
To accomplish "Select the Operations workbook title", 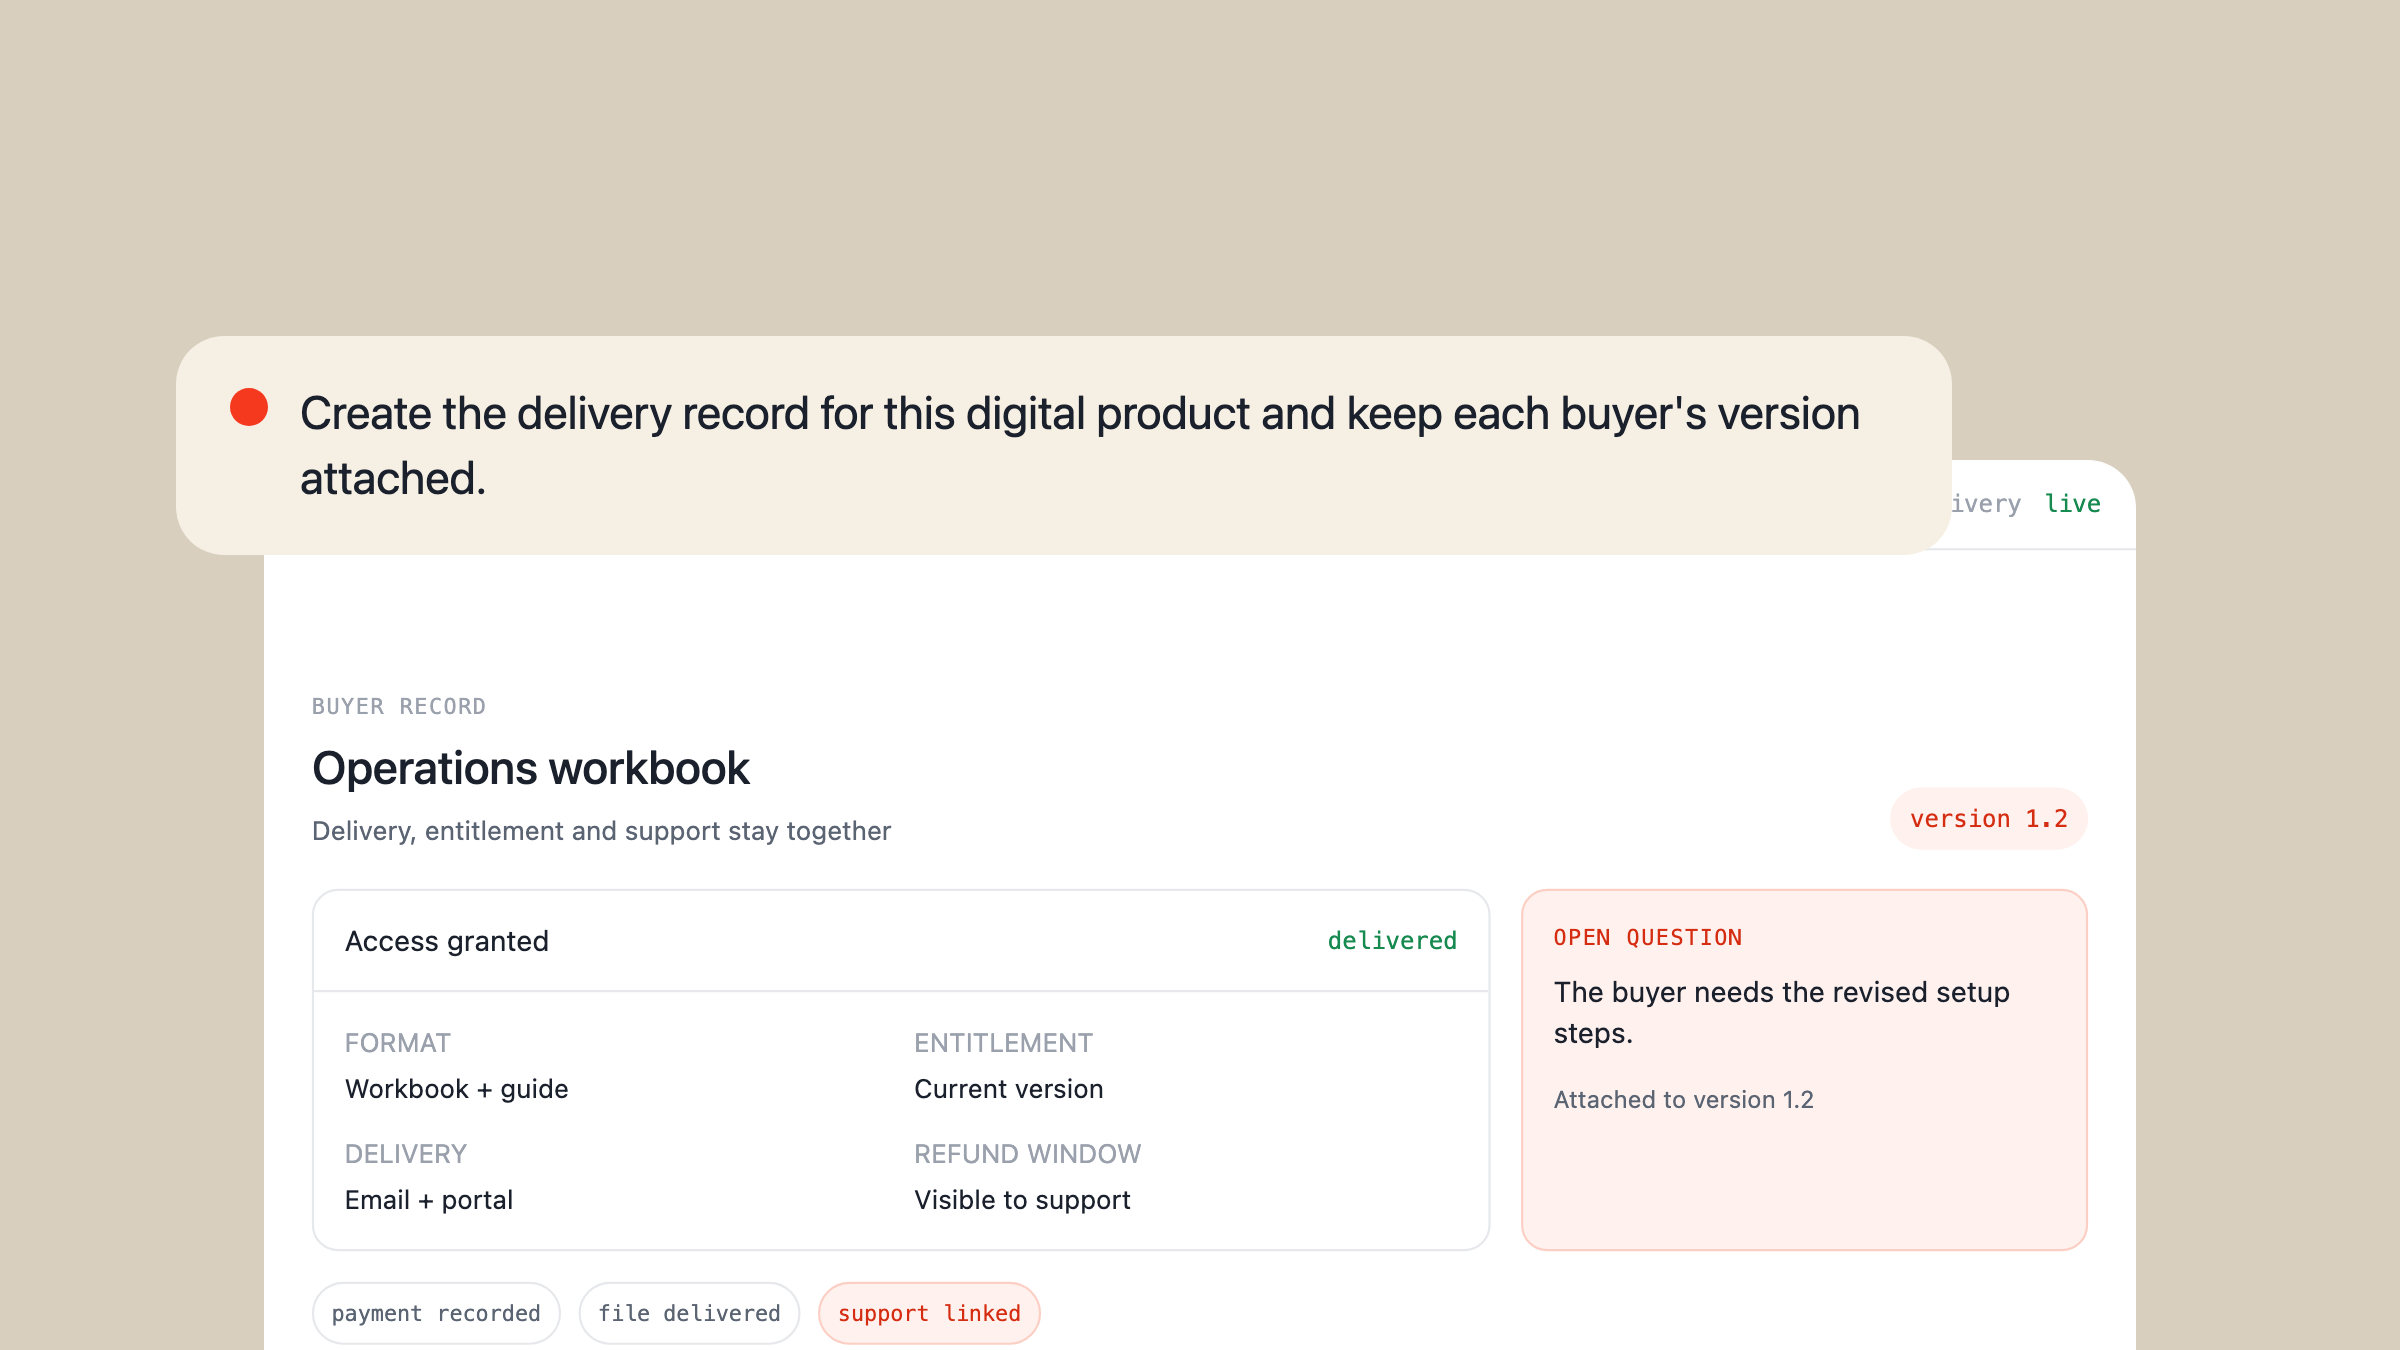I will coord(531,769).
